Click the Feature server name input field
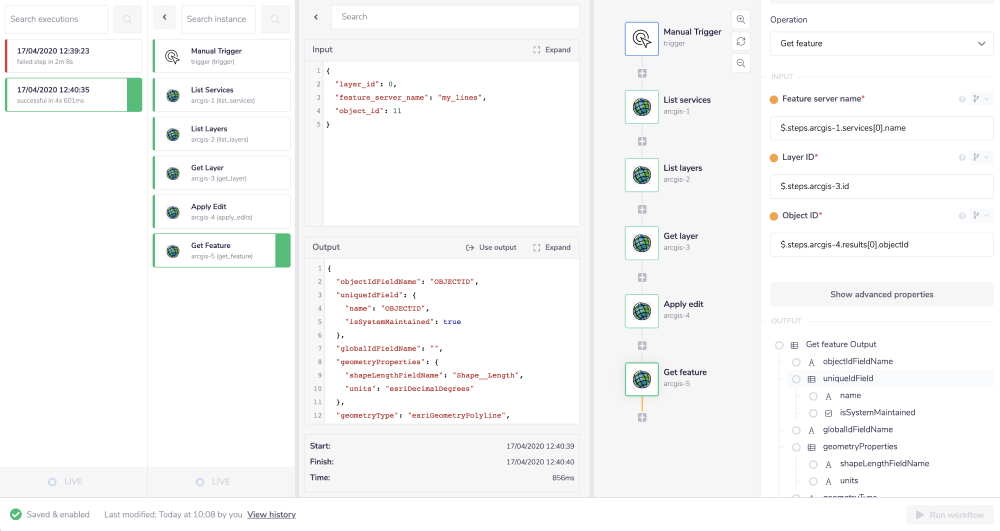1000x531 pixels. click(x=881, y=128)
